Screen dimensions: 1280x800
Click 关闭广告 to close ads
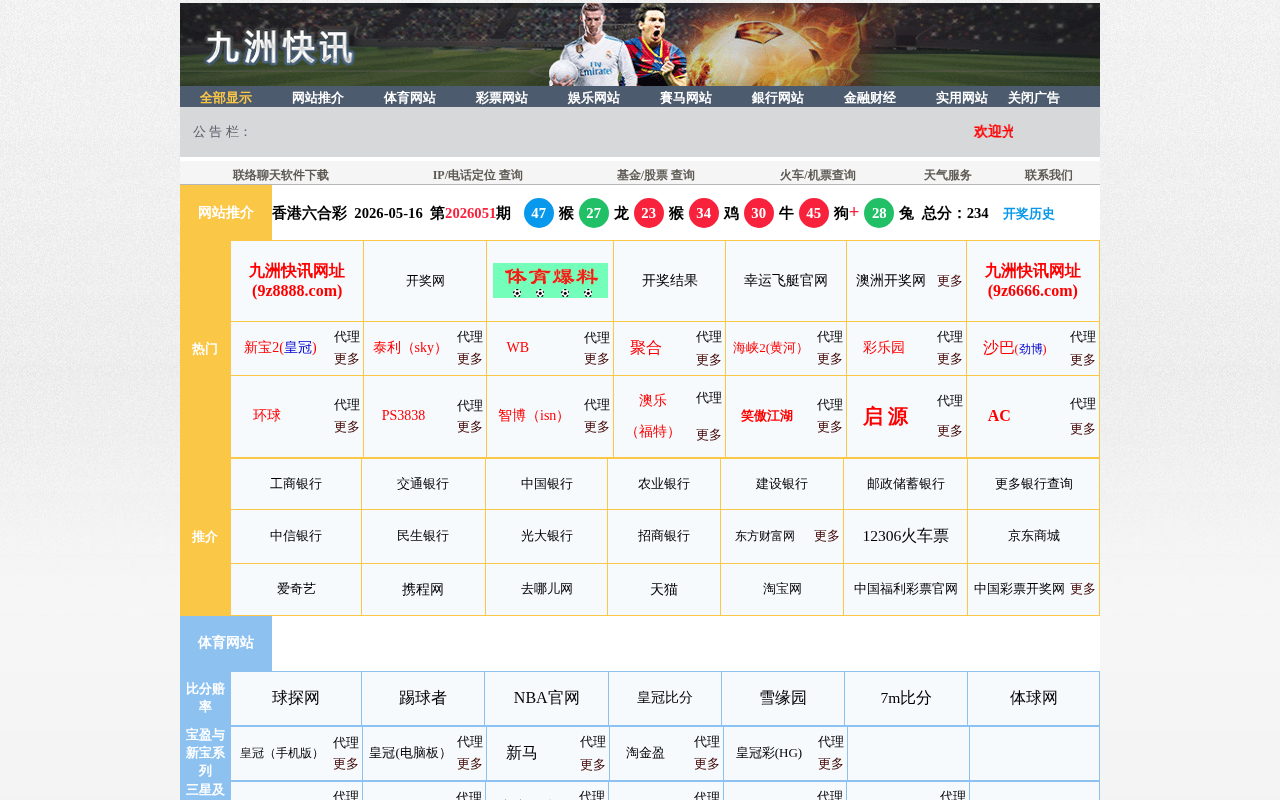click(x=1034, y=98)
